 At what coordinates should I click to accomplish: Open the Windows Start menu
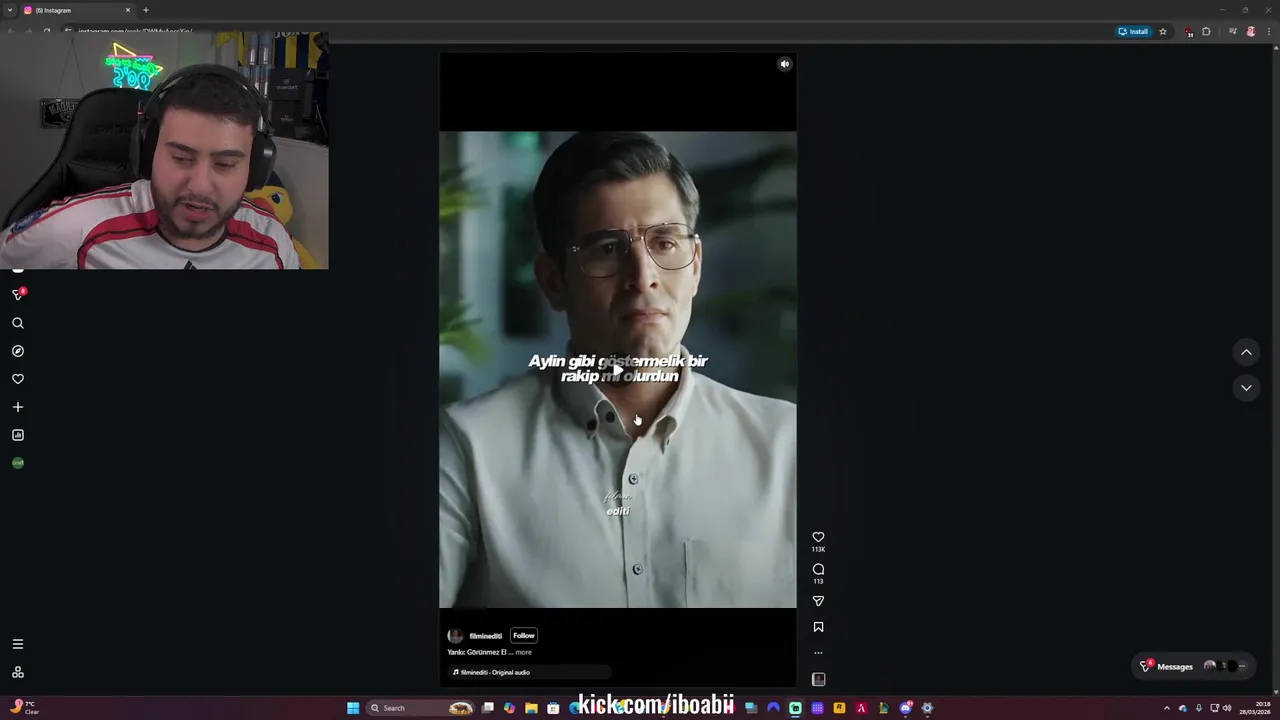coord(353,708)
